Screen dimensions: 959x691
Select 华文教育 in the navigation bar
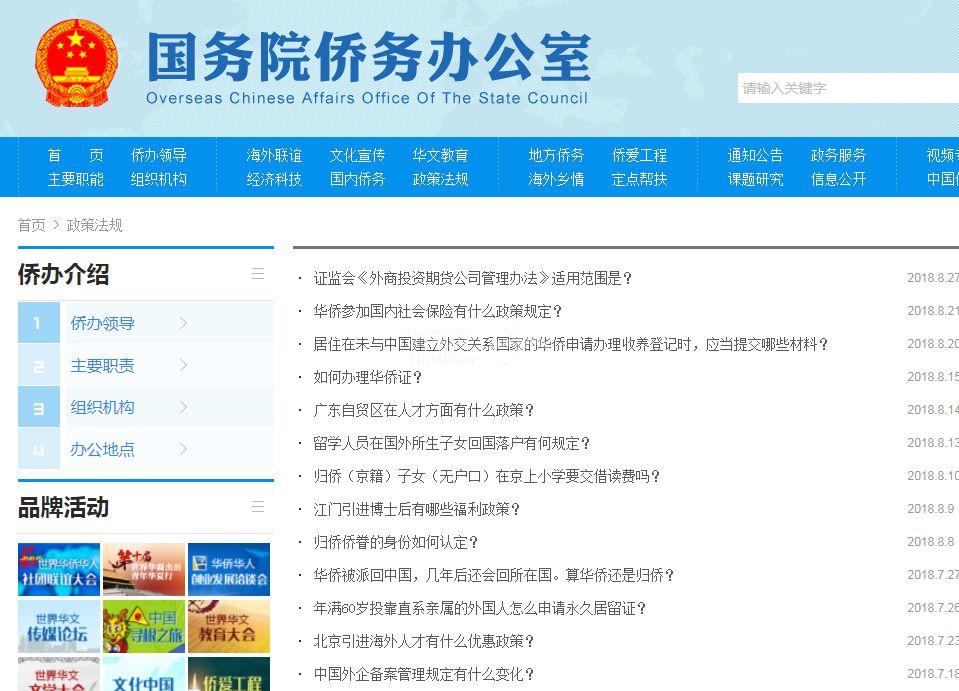click(440, 155)
